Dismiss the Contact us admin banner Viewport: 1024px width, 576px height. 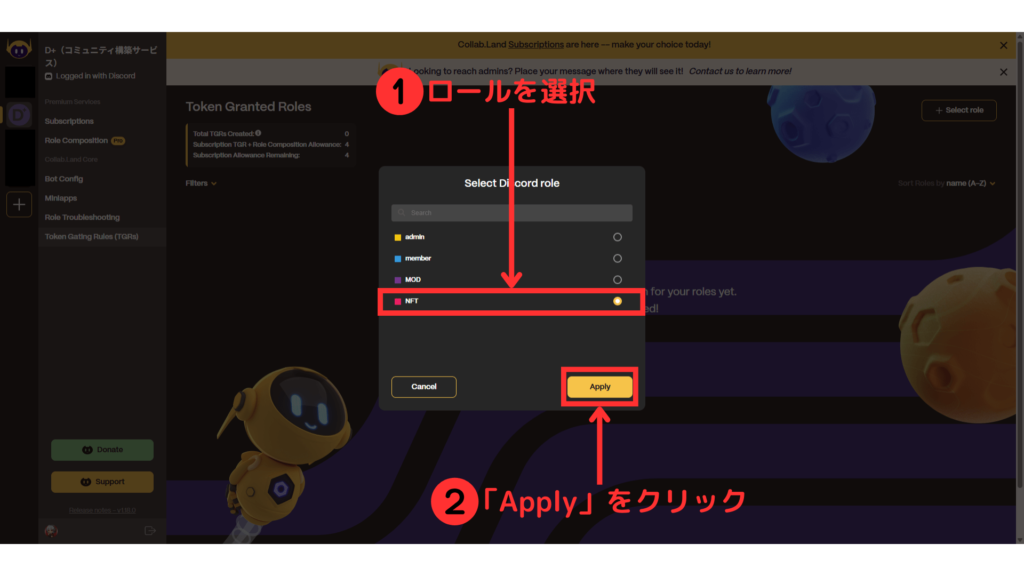[1003, 72]
